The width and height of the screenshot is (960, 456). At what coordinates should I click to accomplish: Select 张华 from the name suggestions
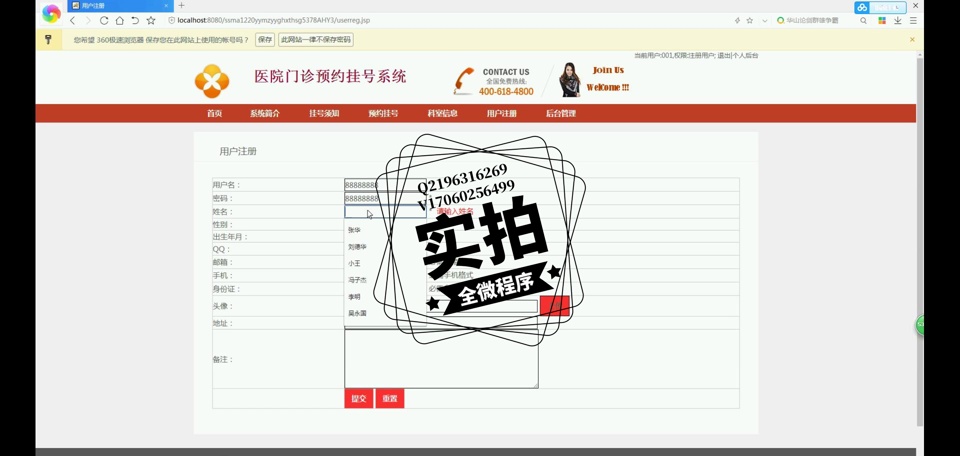355,230
